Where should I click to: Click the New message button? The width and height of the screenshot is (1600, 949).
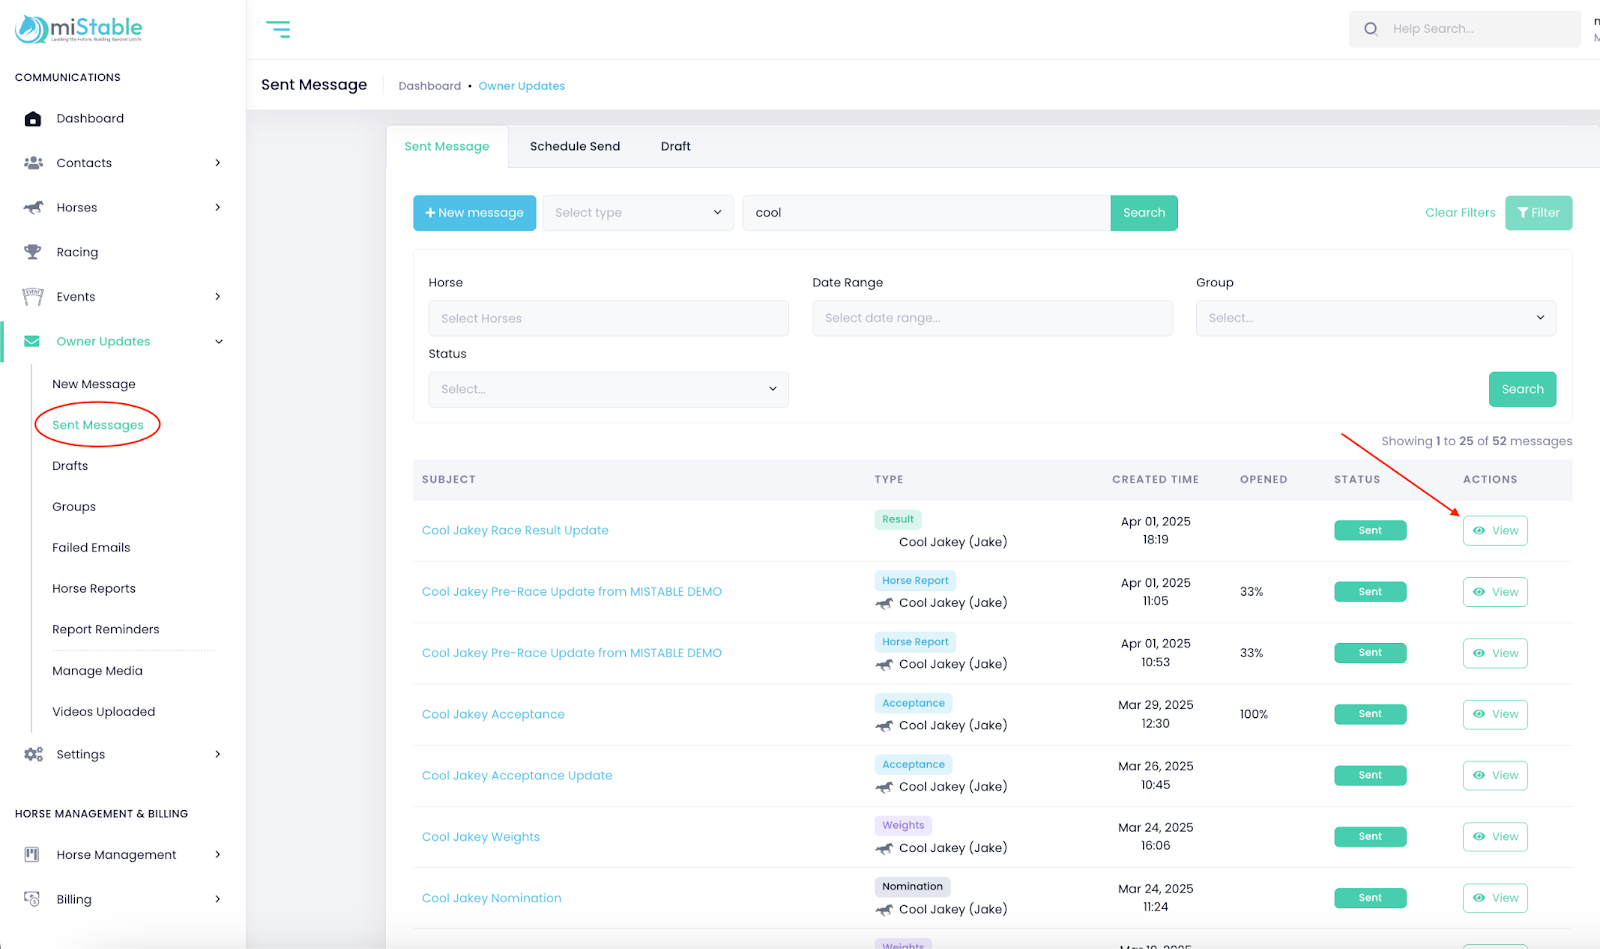(x=474, y=213)
